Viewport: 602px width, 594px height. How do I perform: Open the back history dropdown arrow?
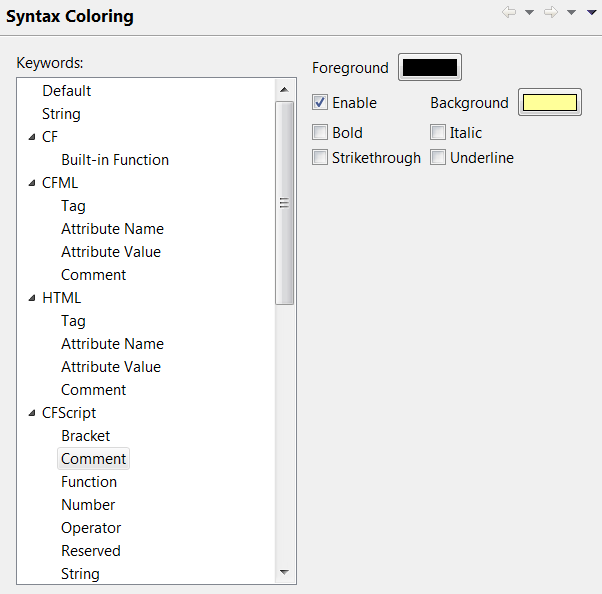530,13
